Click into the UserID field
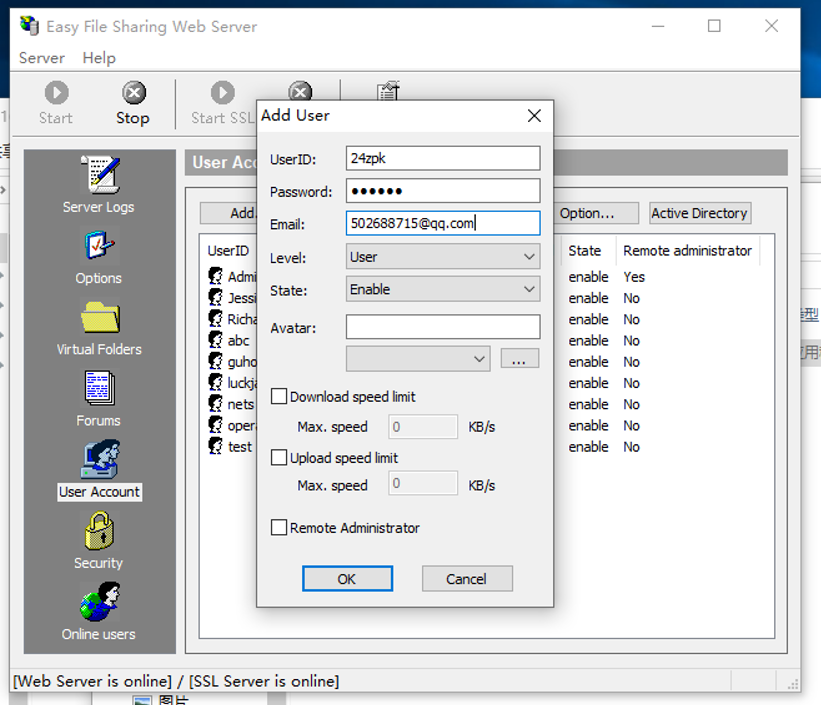 [x=443, y=158]
